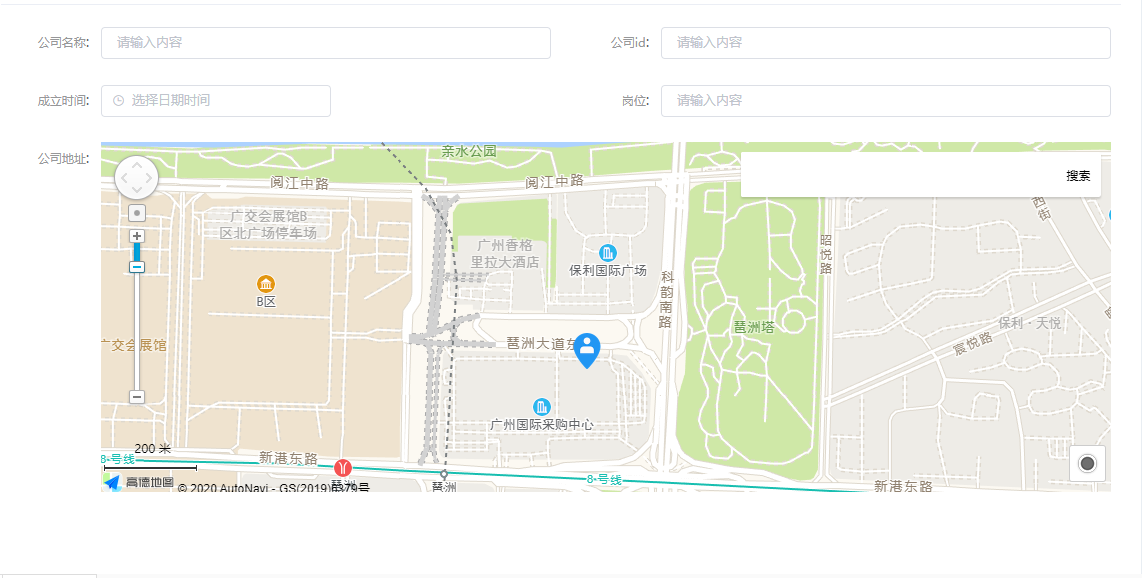Image resolution: width=1142 pixels, height=578 pixels.
Task: Zoom out with the bottom minus button
Action: [x=136, y=397]
